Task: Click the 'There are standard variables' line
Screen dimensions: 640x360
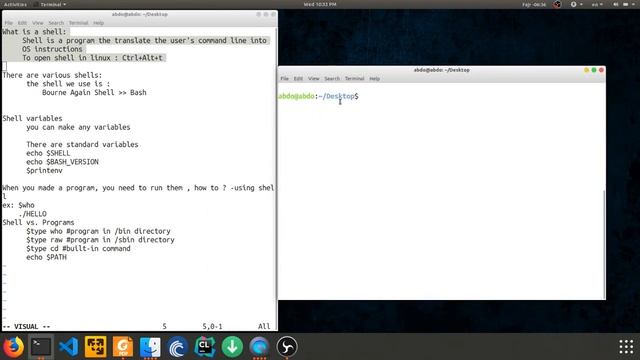Action: tap(82, 144)
